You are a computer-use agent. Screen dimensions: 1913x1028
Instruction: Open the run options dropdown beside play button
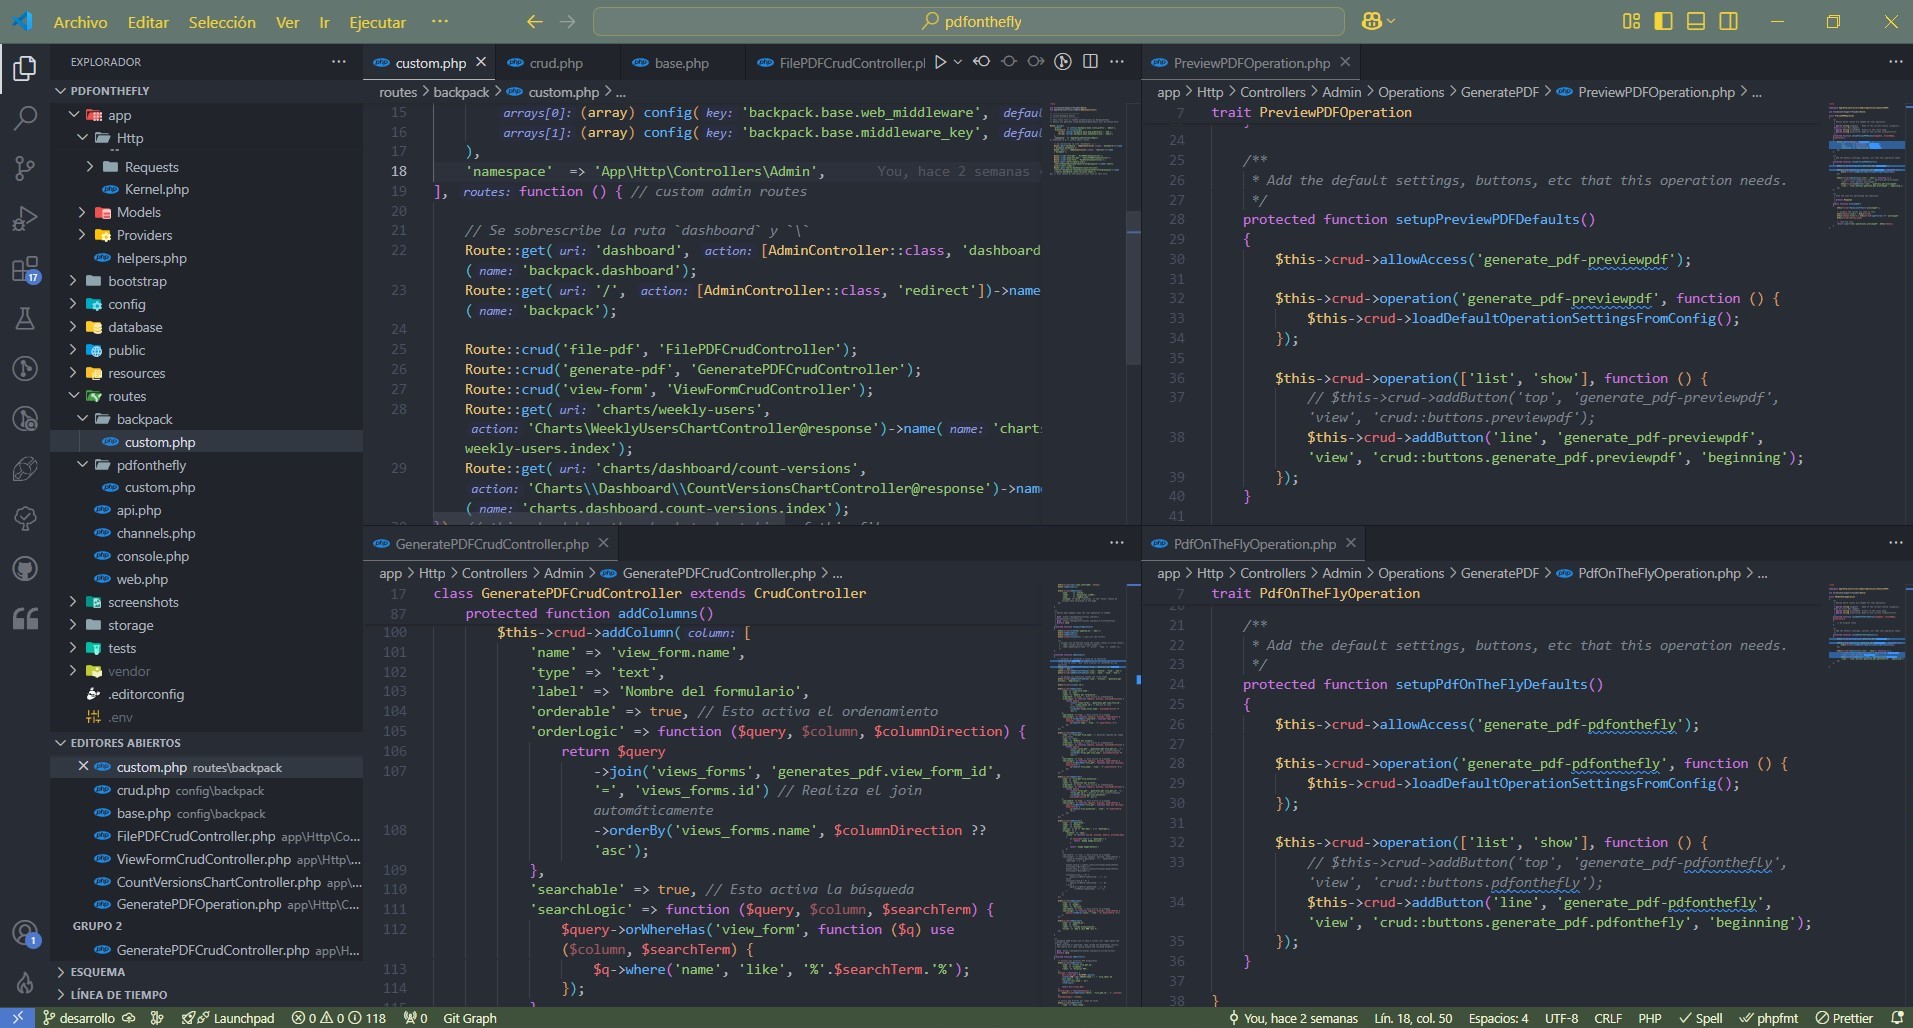coord(957,62)
